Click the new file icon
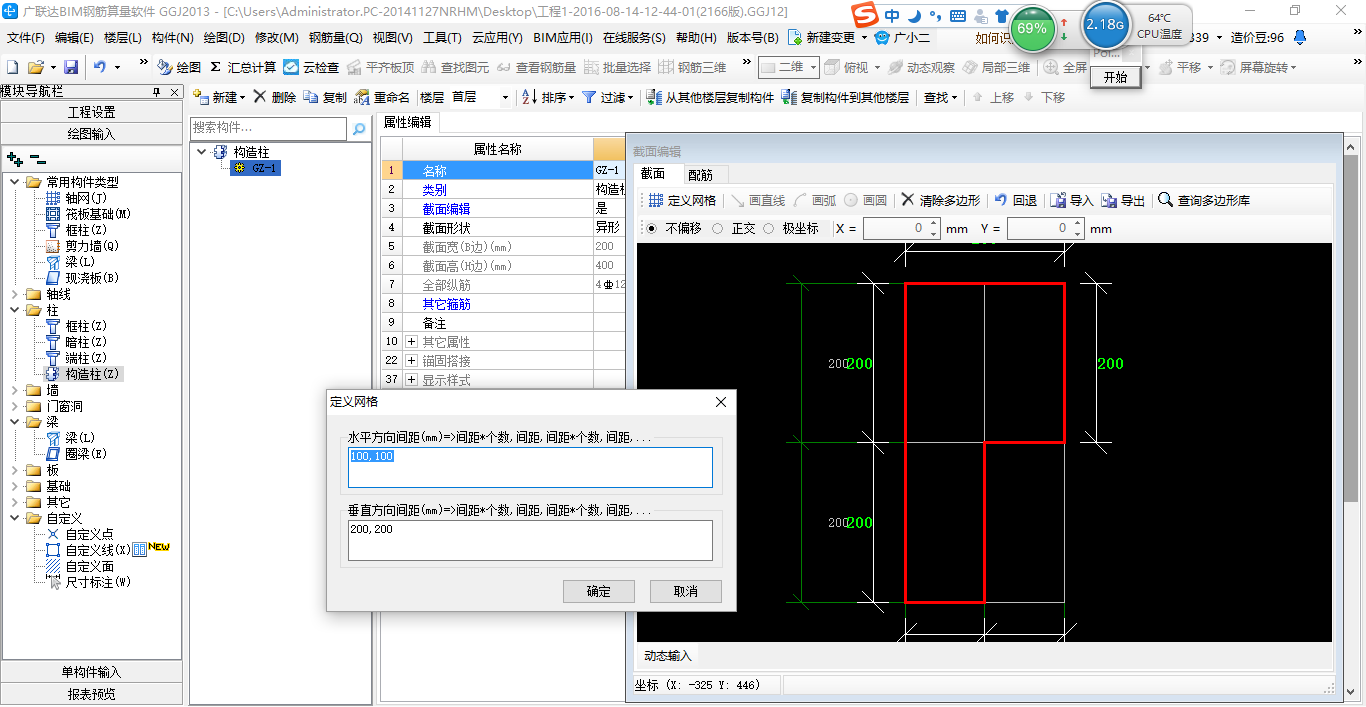This screenshot has width=1366, height=707. 12,67
